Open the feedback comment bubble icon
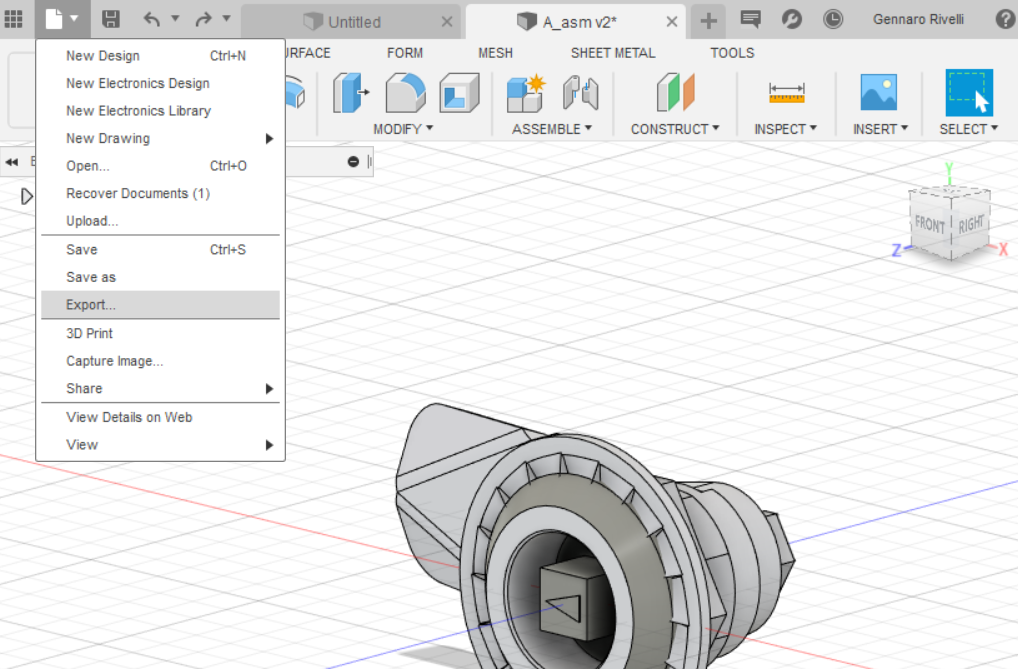 point(750,19)
